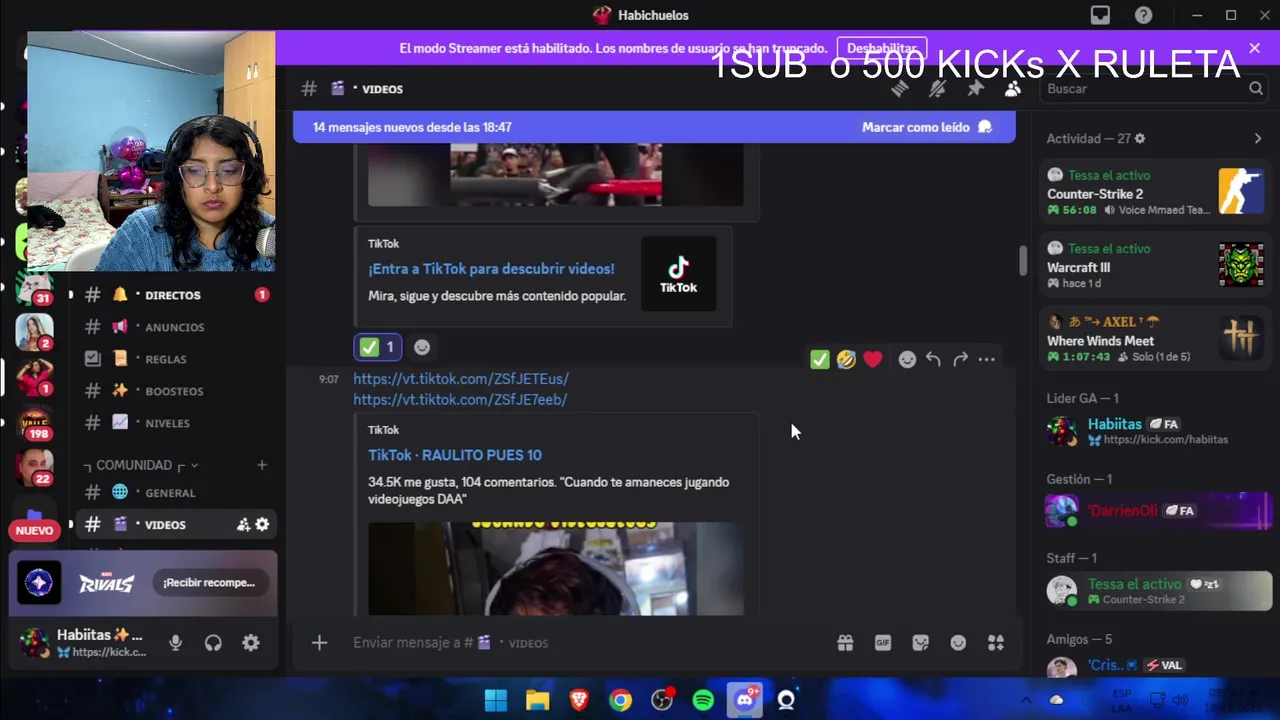Viewport: 1280px width, 720px height.
Task: Expand the Actividad panel arrow
Action: 1258,138
